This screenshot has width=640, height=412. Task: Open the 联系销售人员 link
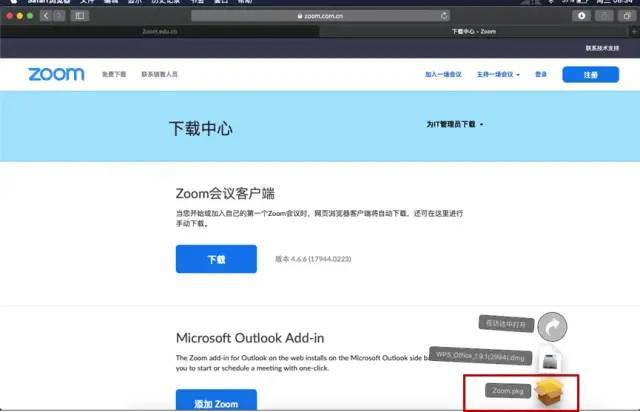tap(159, 74)
